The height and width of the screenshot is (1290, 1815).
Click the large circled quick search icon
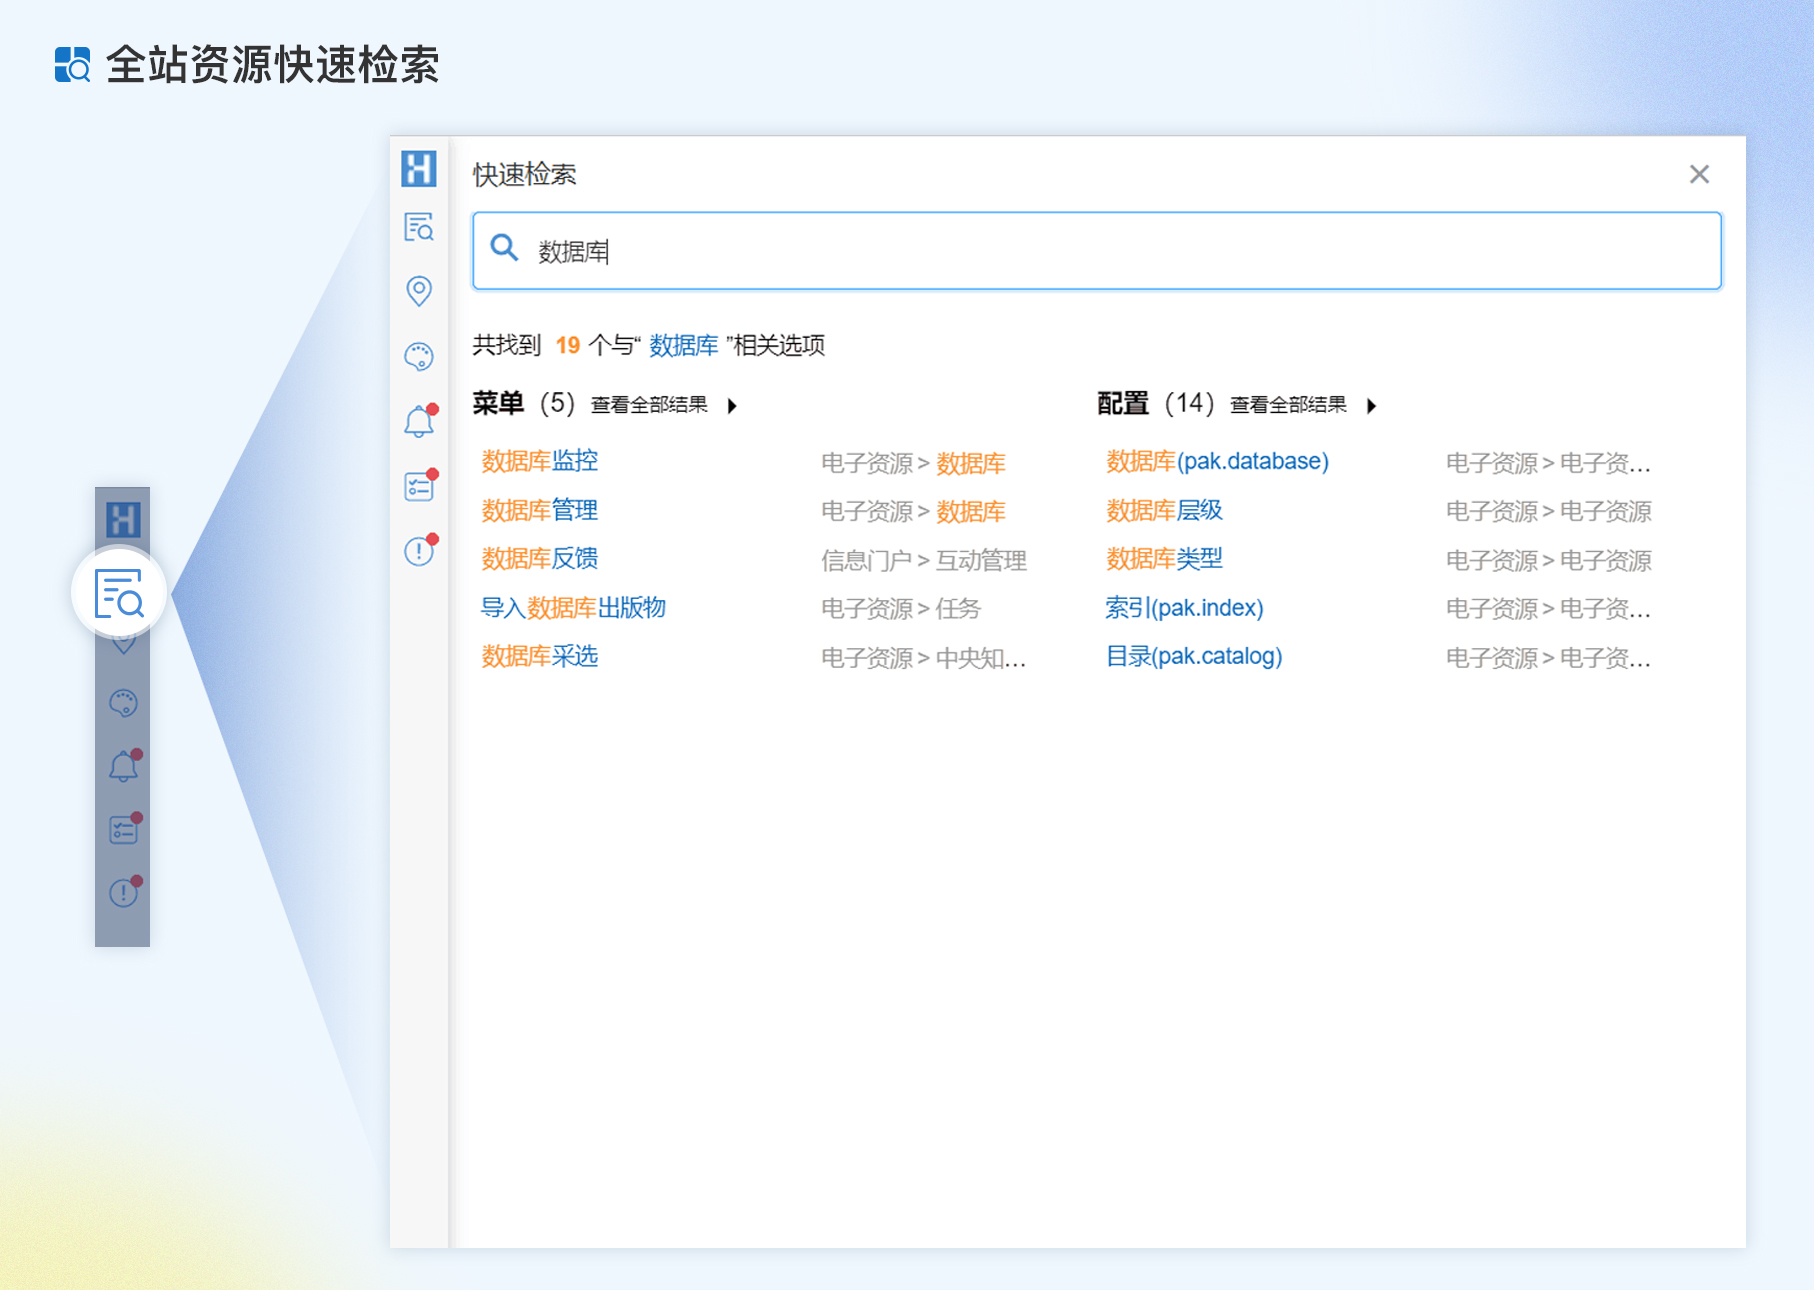pos(120,594)
